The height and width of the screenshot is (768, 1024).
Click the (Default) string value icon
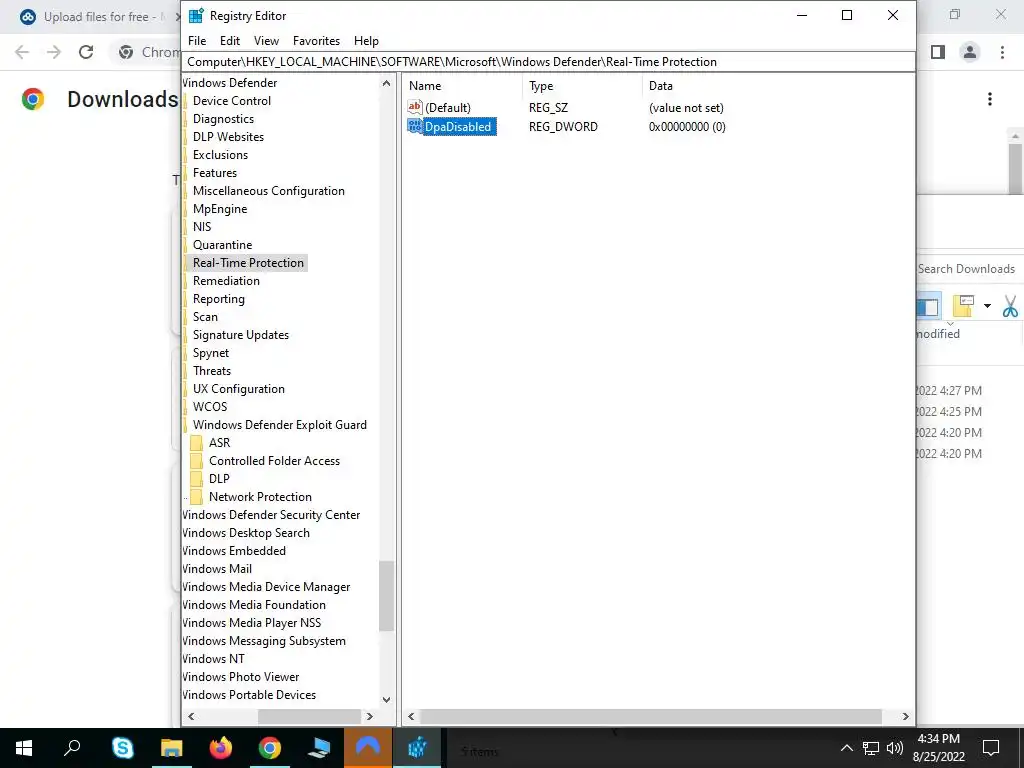tap(415, 107)
